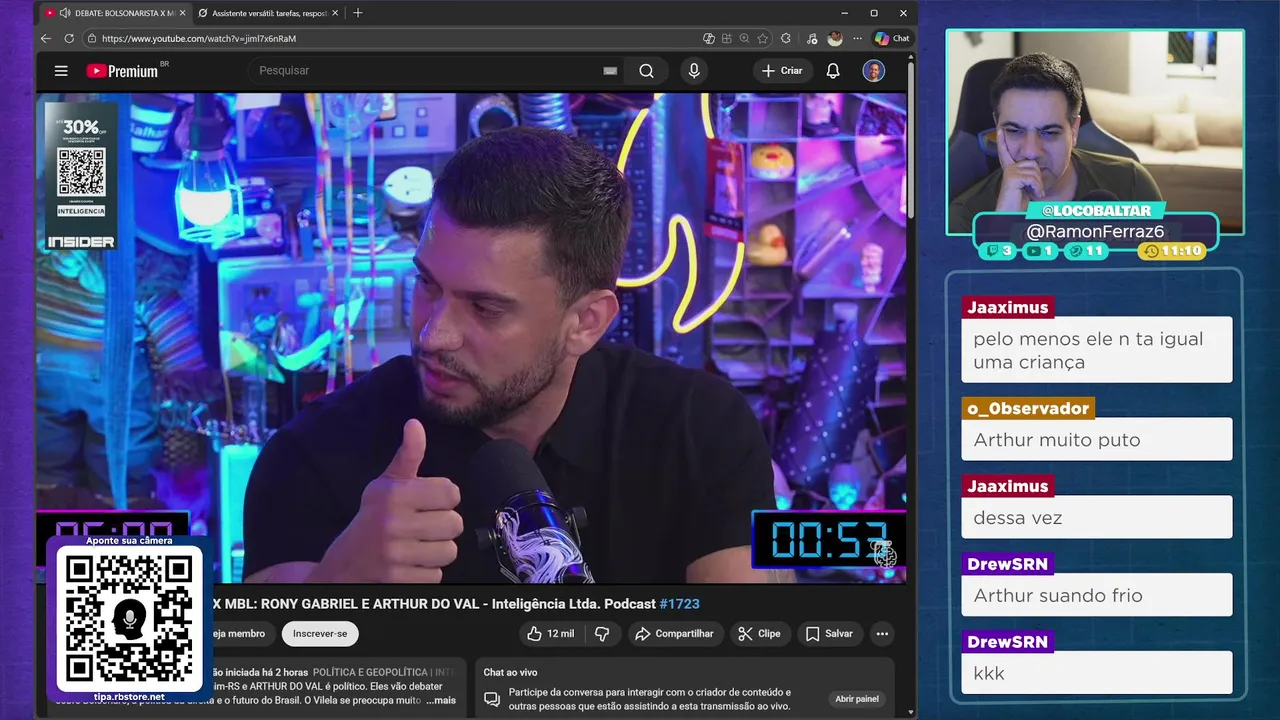Screen dimensions: 1280x720
Task: Go back with browser back arrow
Action: pos(46,38)
